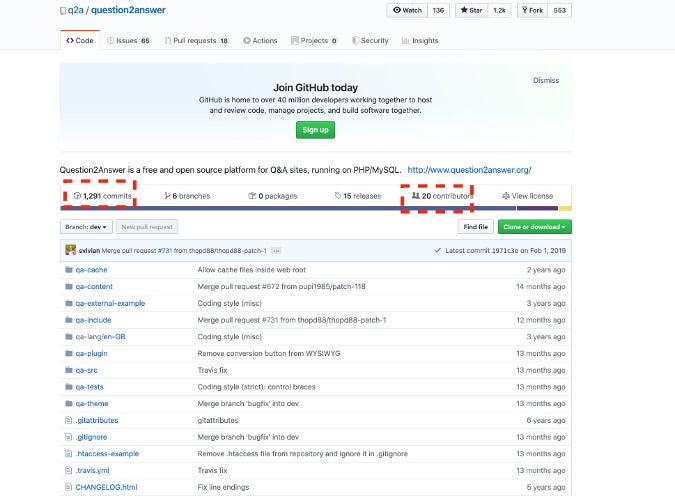Open the watchers count 136
The height and width of the screenshot is (496, 675).
coord(438,10)
